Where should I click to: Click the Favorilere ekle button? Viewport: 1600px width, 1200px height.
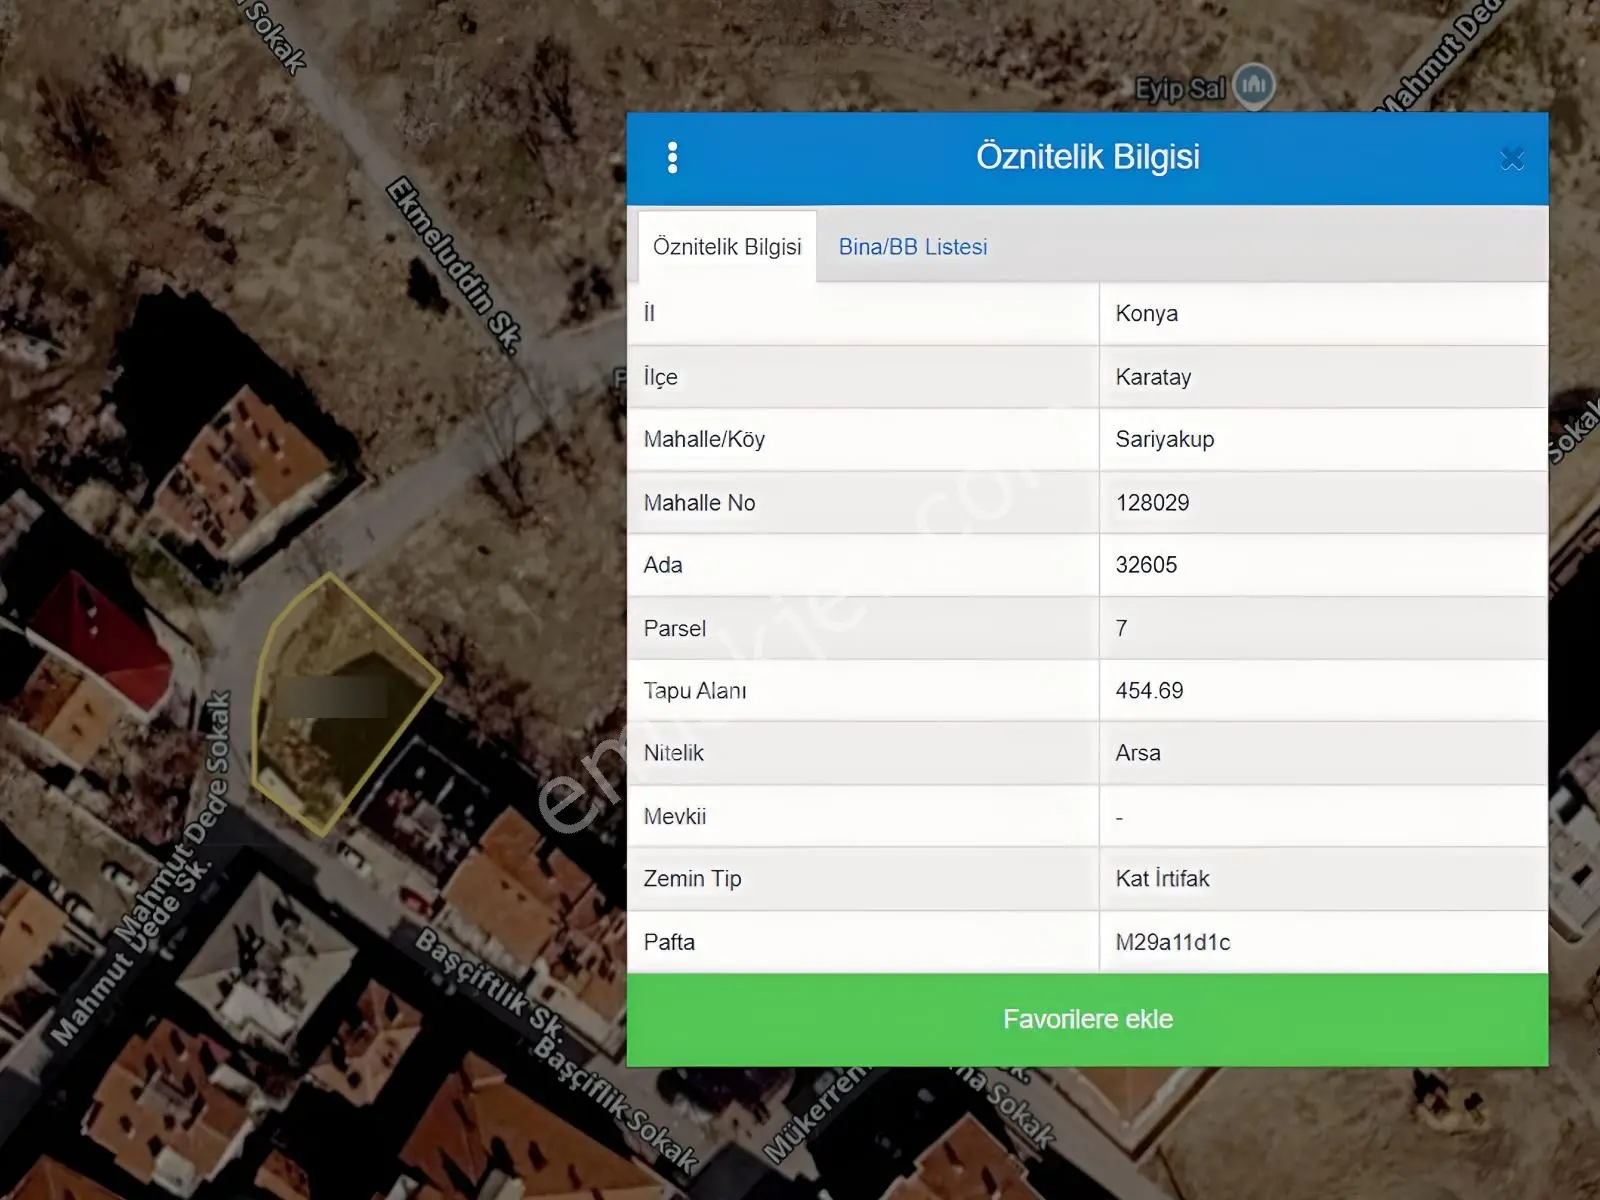1087,1019
